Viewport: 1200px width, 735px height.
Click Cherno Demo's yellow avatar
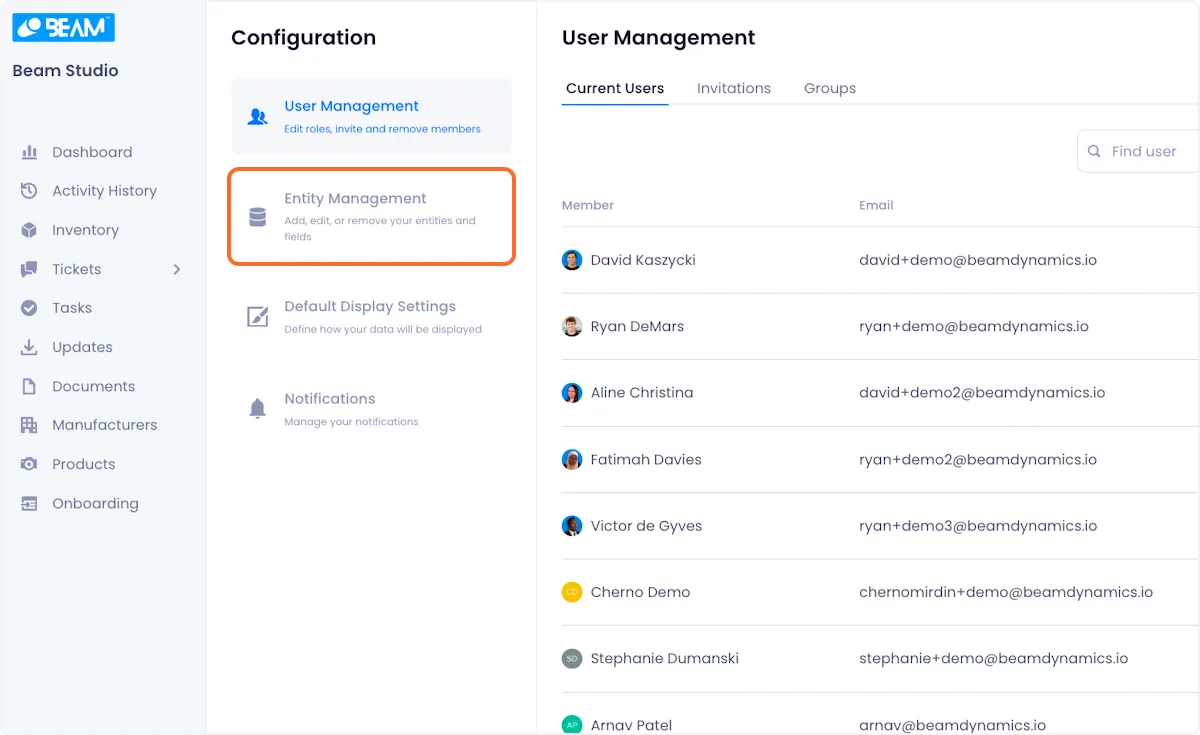572,592
